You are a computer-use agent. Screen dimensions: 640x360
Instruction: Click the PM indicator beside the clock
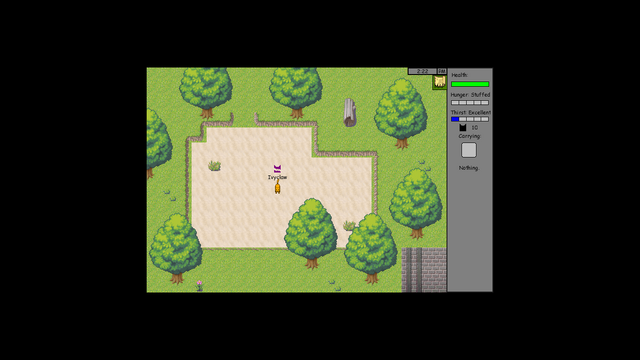tap(442, 71)
